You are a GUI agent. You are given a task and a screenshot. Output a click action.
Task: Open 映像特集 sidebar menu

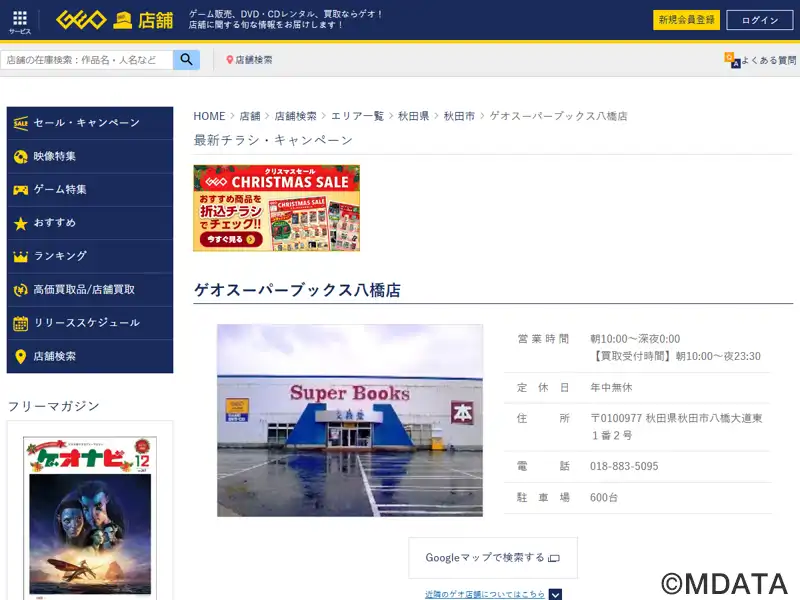90,157
